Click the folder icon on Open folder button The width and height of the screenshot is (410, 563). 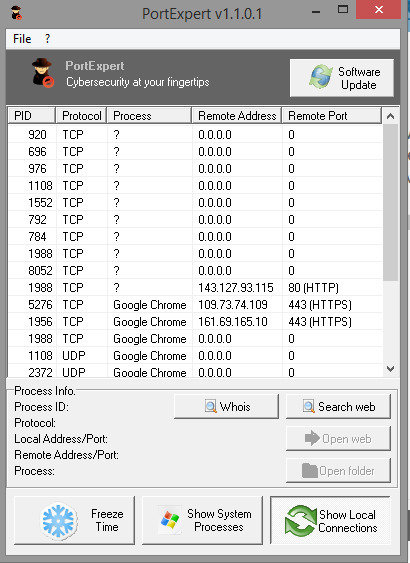(309, 470)
